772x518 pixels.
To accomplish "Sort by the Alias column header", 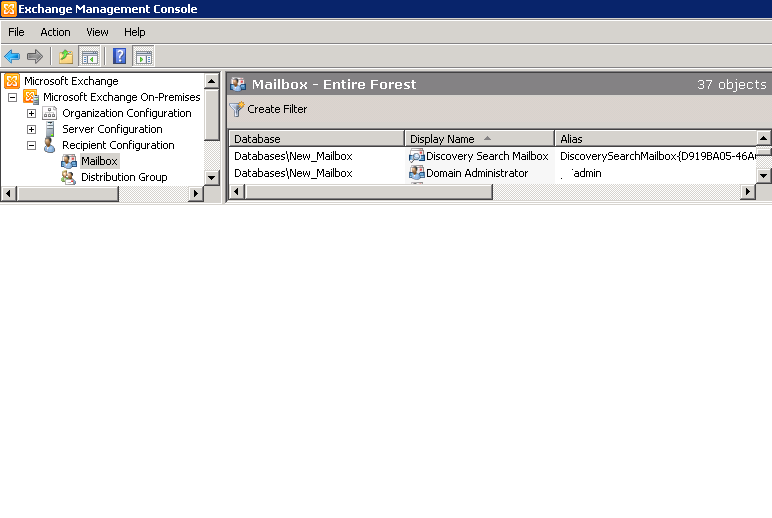I will [x=656, y=139].
